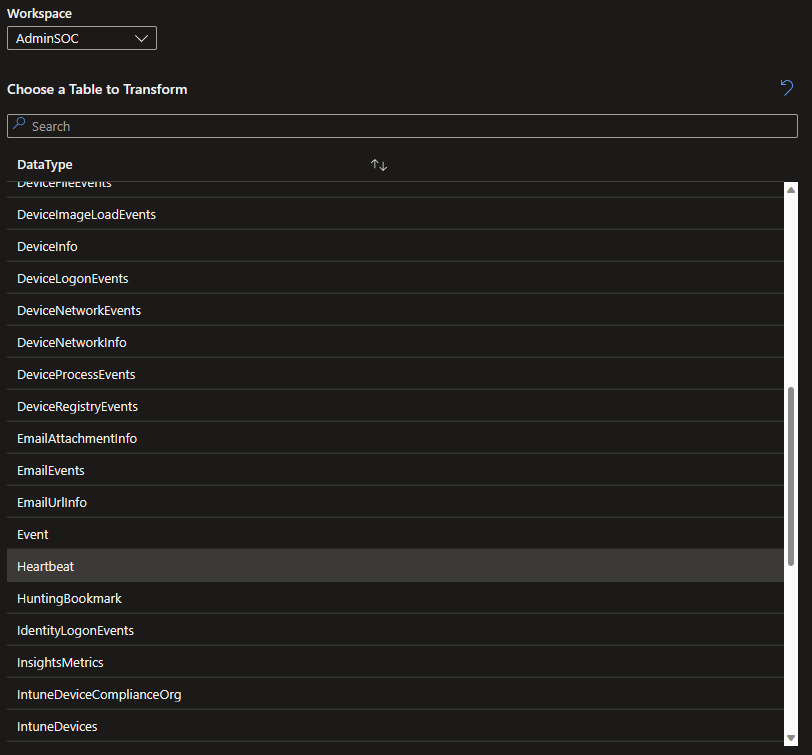
Task: Pick the InsightsMetrics table
Action: [395, 663]
